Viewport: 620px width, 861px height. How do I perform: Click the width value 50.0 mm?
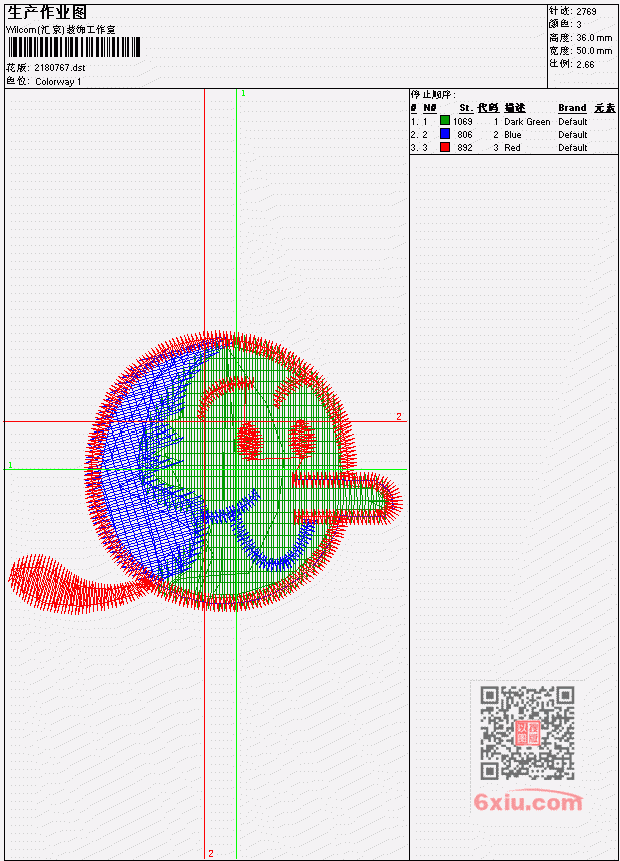(594, 51)
